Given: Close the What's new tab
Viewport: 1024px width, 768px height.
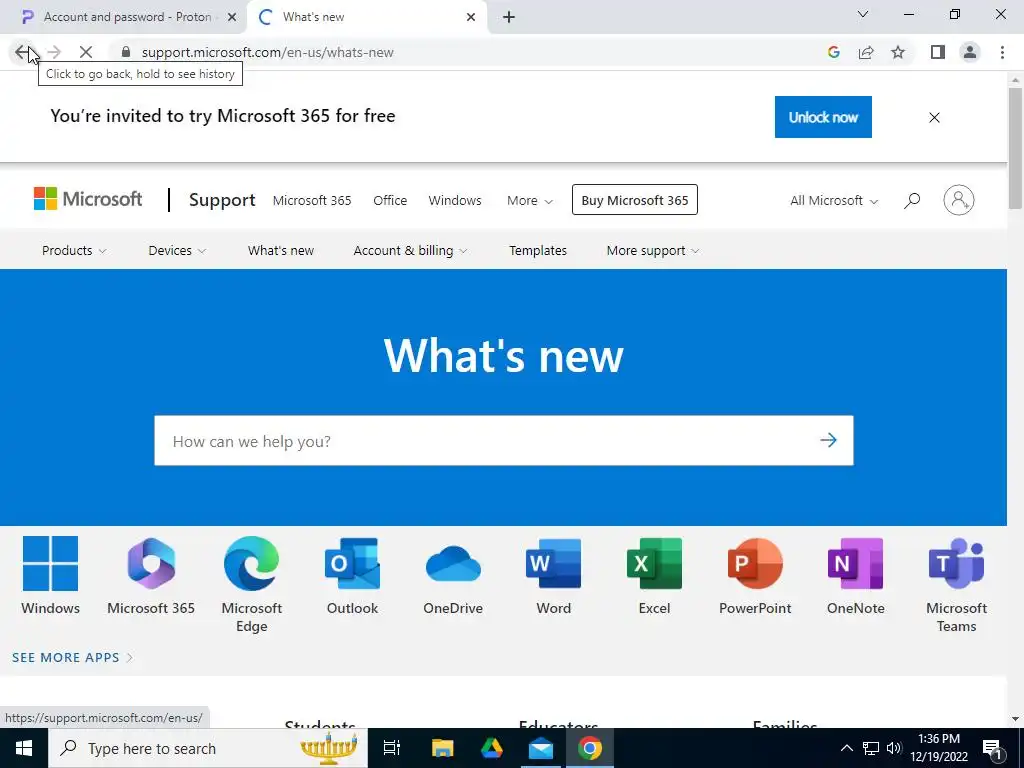Looking at the screenshot, I should click(471, 17).
